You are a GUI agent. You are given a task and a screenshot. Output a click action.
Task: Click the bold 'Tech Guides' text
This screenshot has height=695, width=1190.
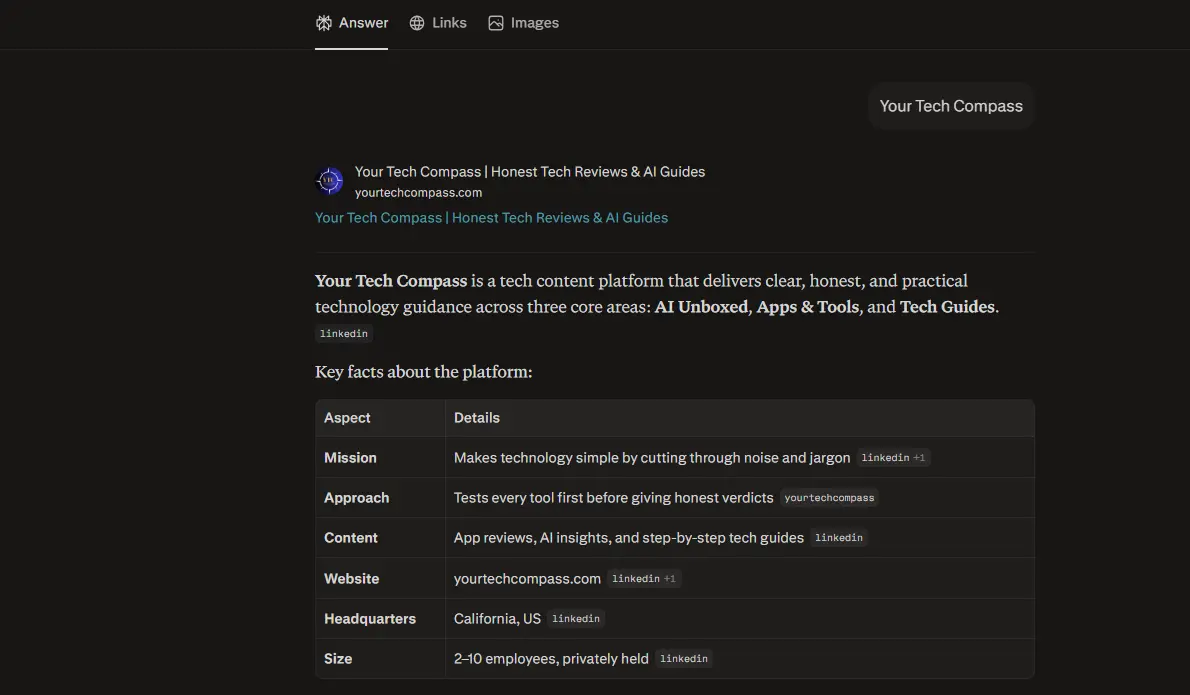(x=947, y=307)
